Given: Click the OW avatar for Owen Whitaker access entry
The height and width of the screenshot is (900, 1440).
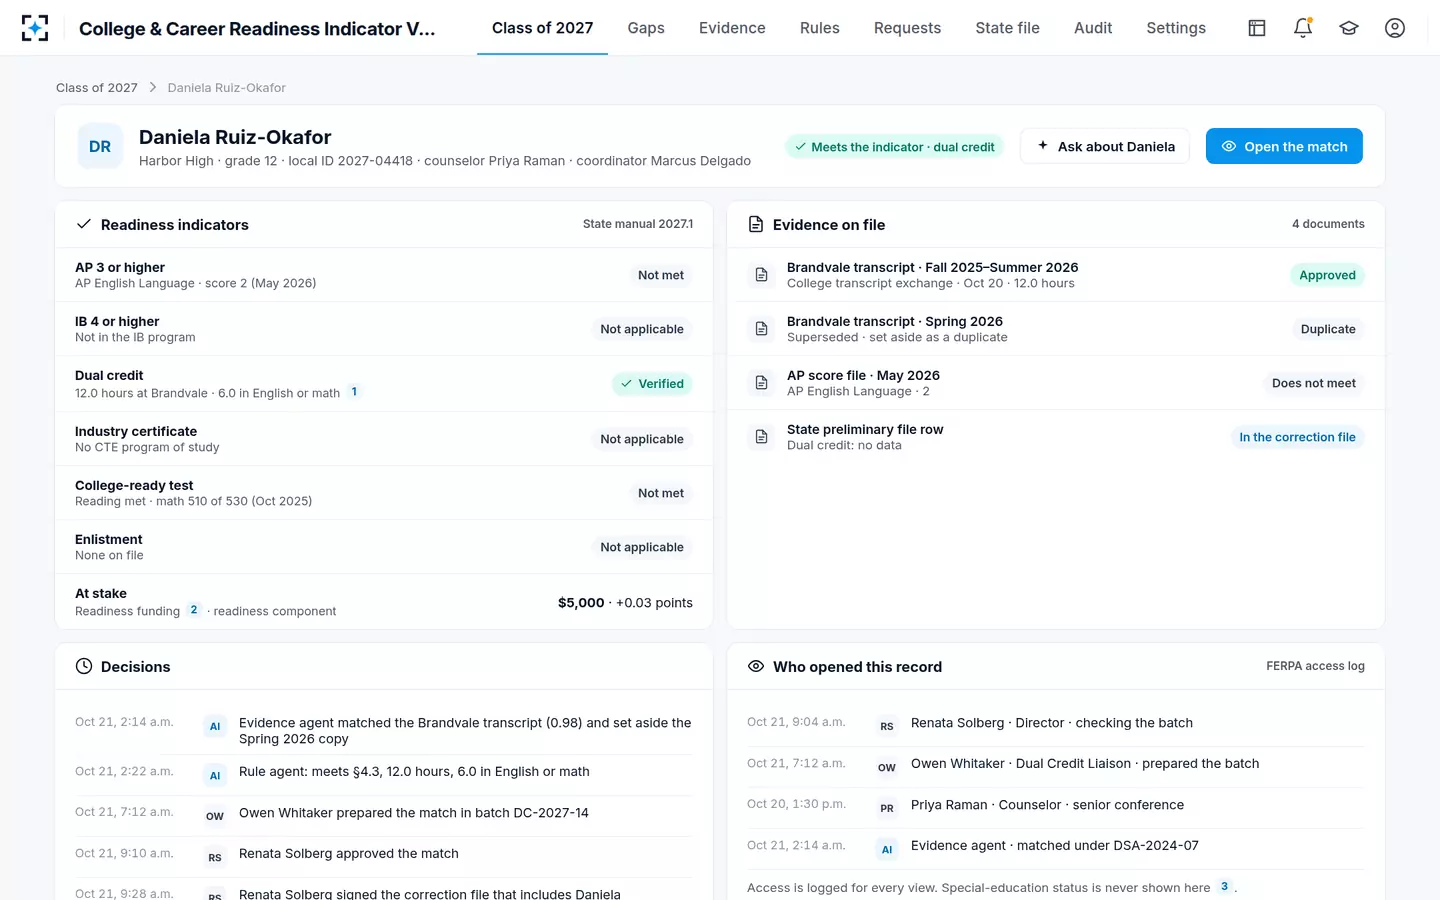Looking at the screenshot, I should (x=887, y=767).
